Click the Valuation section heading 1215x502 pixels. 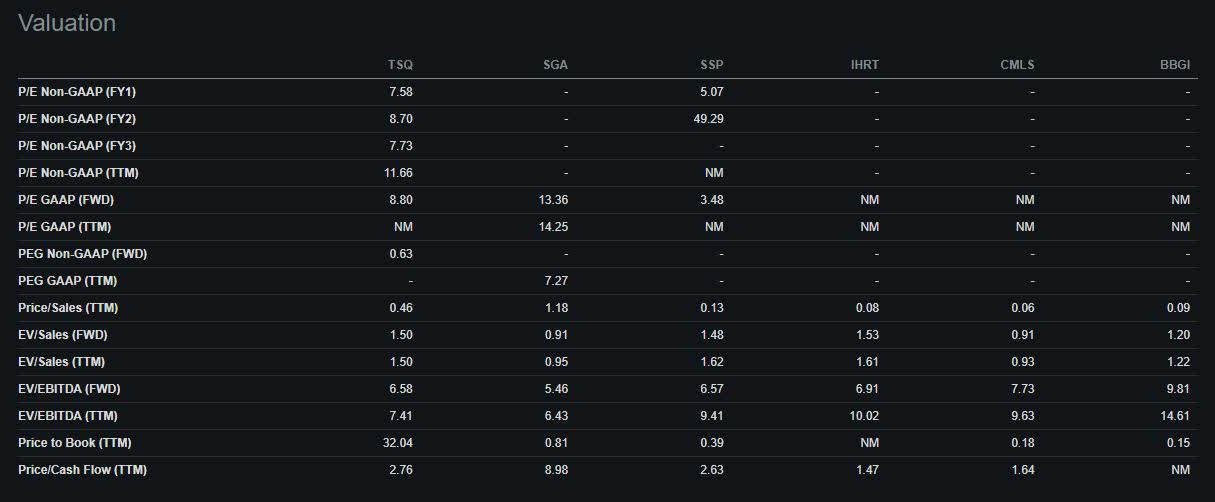click(x=67, y=23)
